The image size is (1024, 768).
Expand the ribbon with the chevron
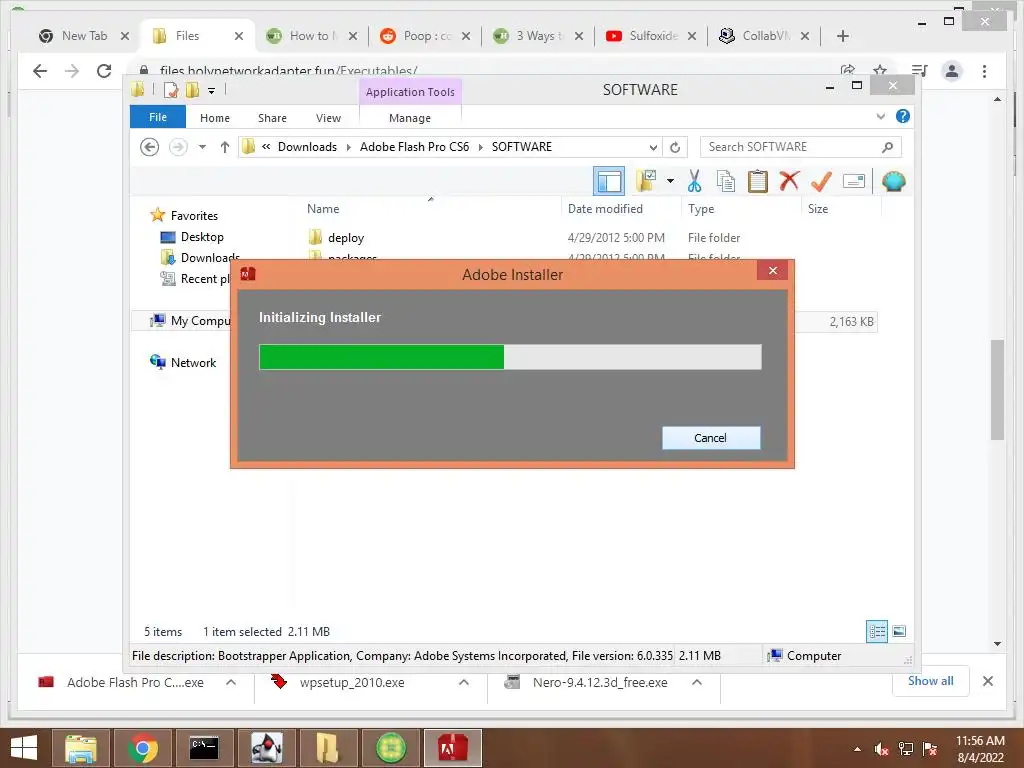pyautogui.click(x=880, y=116)
